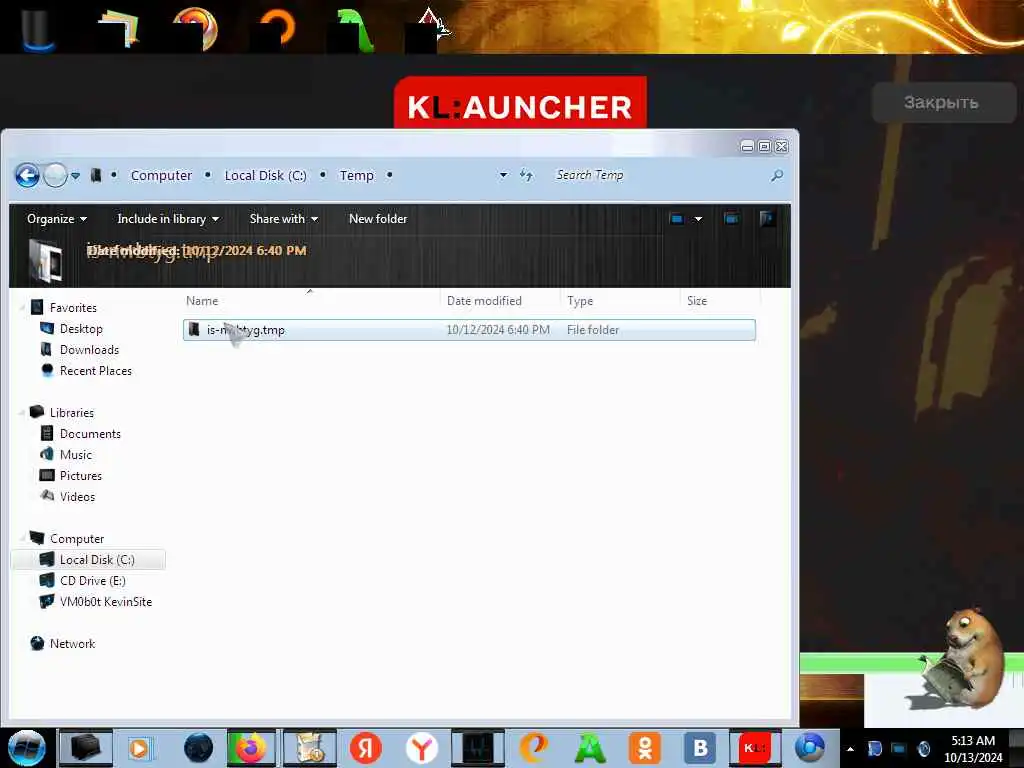Click the 10/12/2024 6:40 PM date cell
This screenshot has height=768, width=1024.
pyautogui.click(x=498, y=330)
